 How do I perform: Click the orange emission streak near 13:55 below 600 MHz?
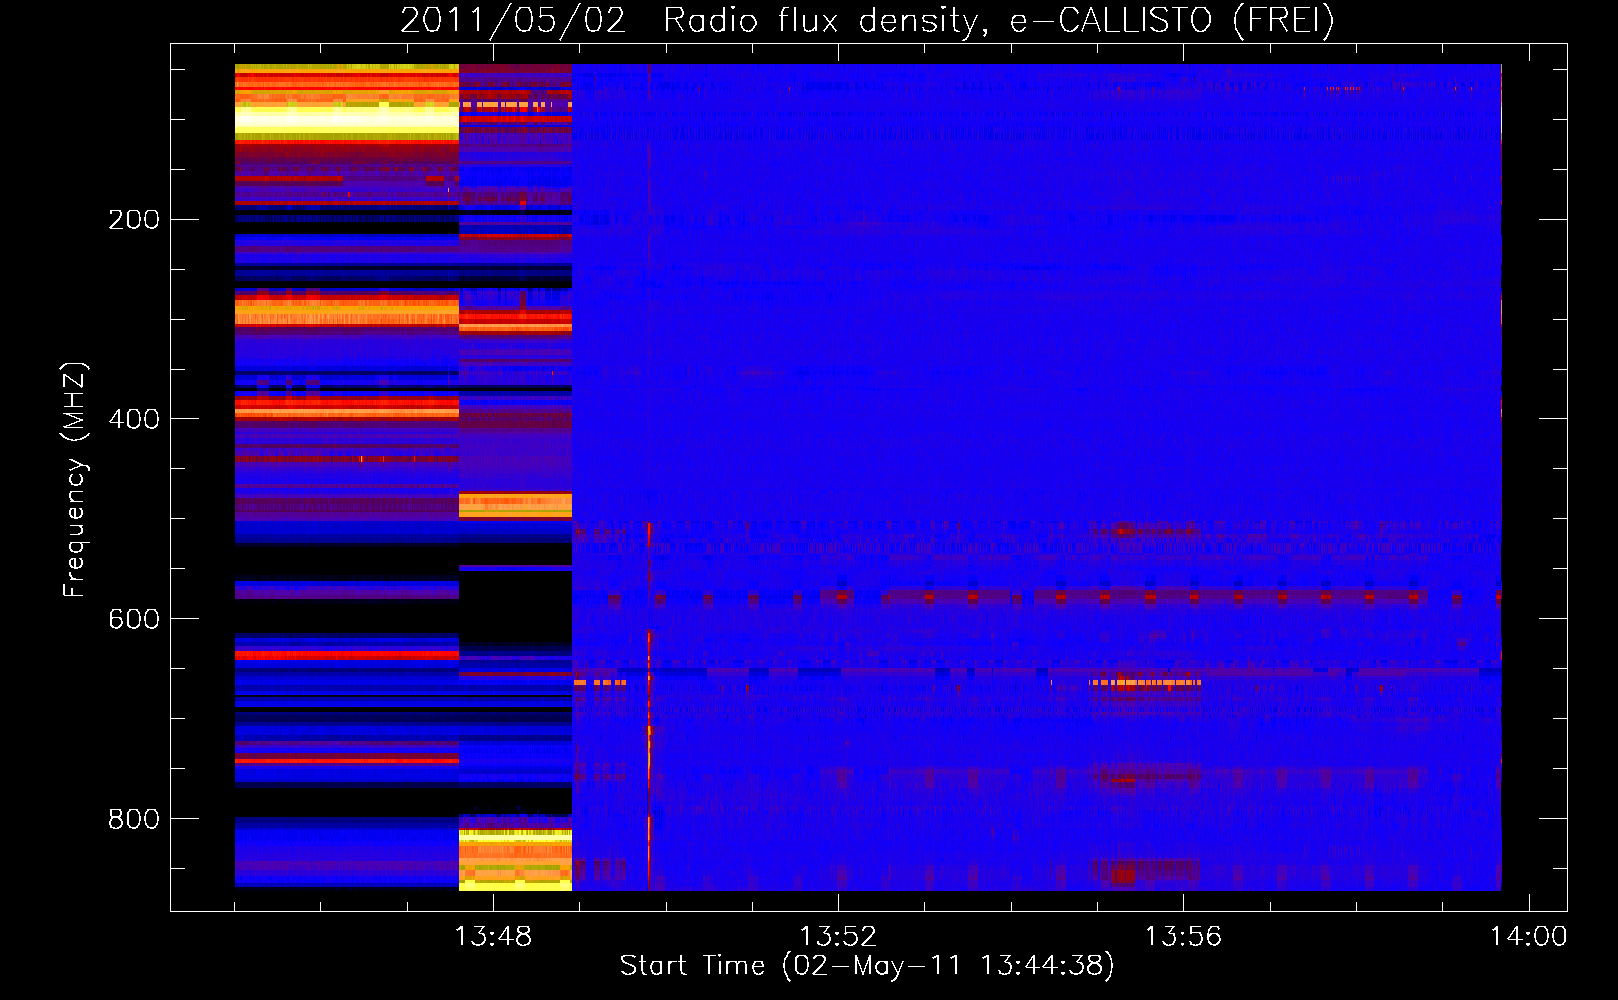(1146, 684)
